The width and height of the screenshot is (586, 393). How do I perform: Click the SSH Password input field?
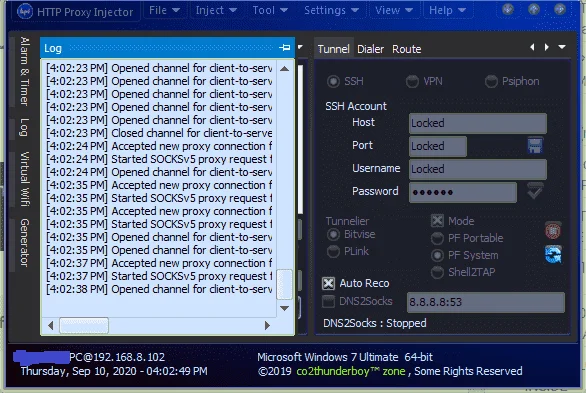tap(463, 192)
